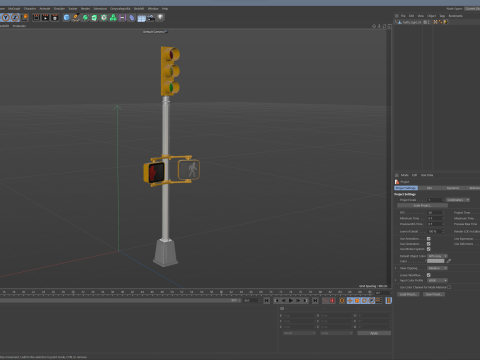This screenshot has width=480, height=360.
Task: Click the Save Preset button
Action: tap(434, 294)
